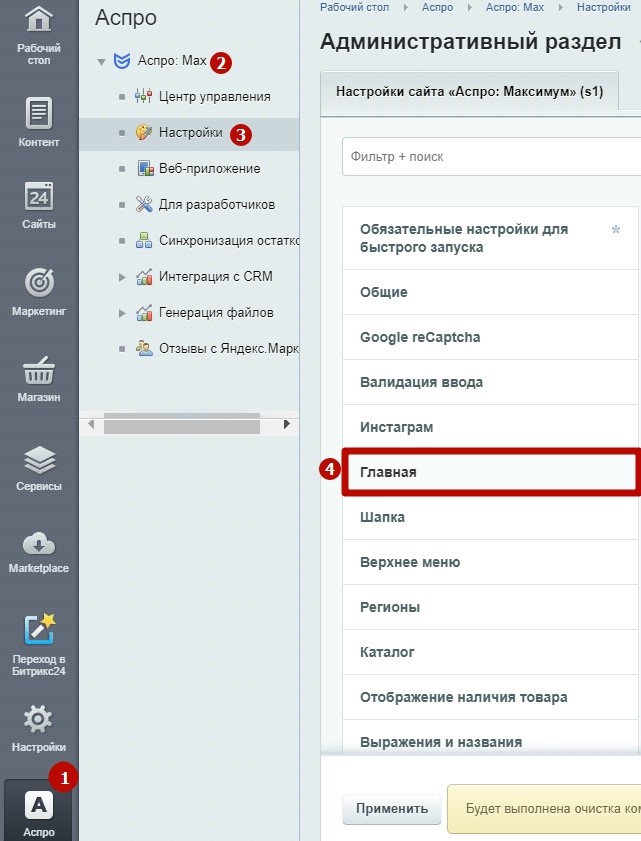Open Отзывы с Яндекс.Маркет tree item

229,349
